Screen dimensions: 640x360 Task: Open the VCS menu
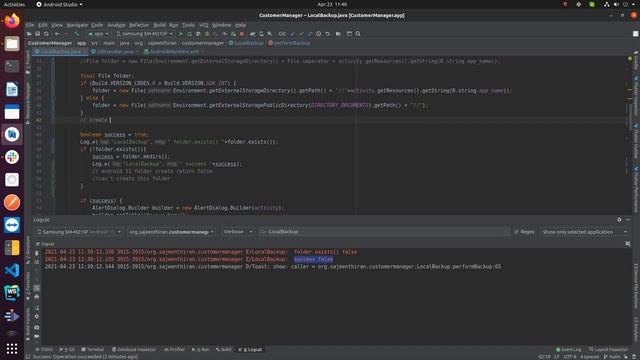point(204,25)
